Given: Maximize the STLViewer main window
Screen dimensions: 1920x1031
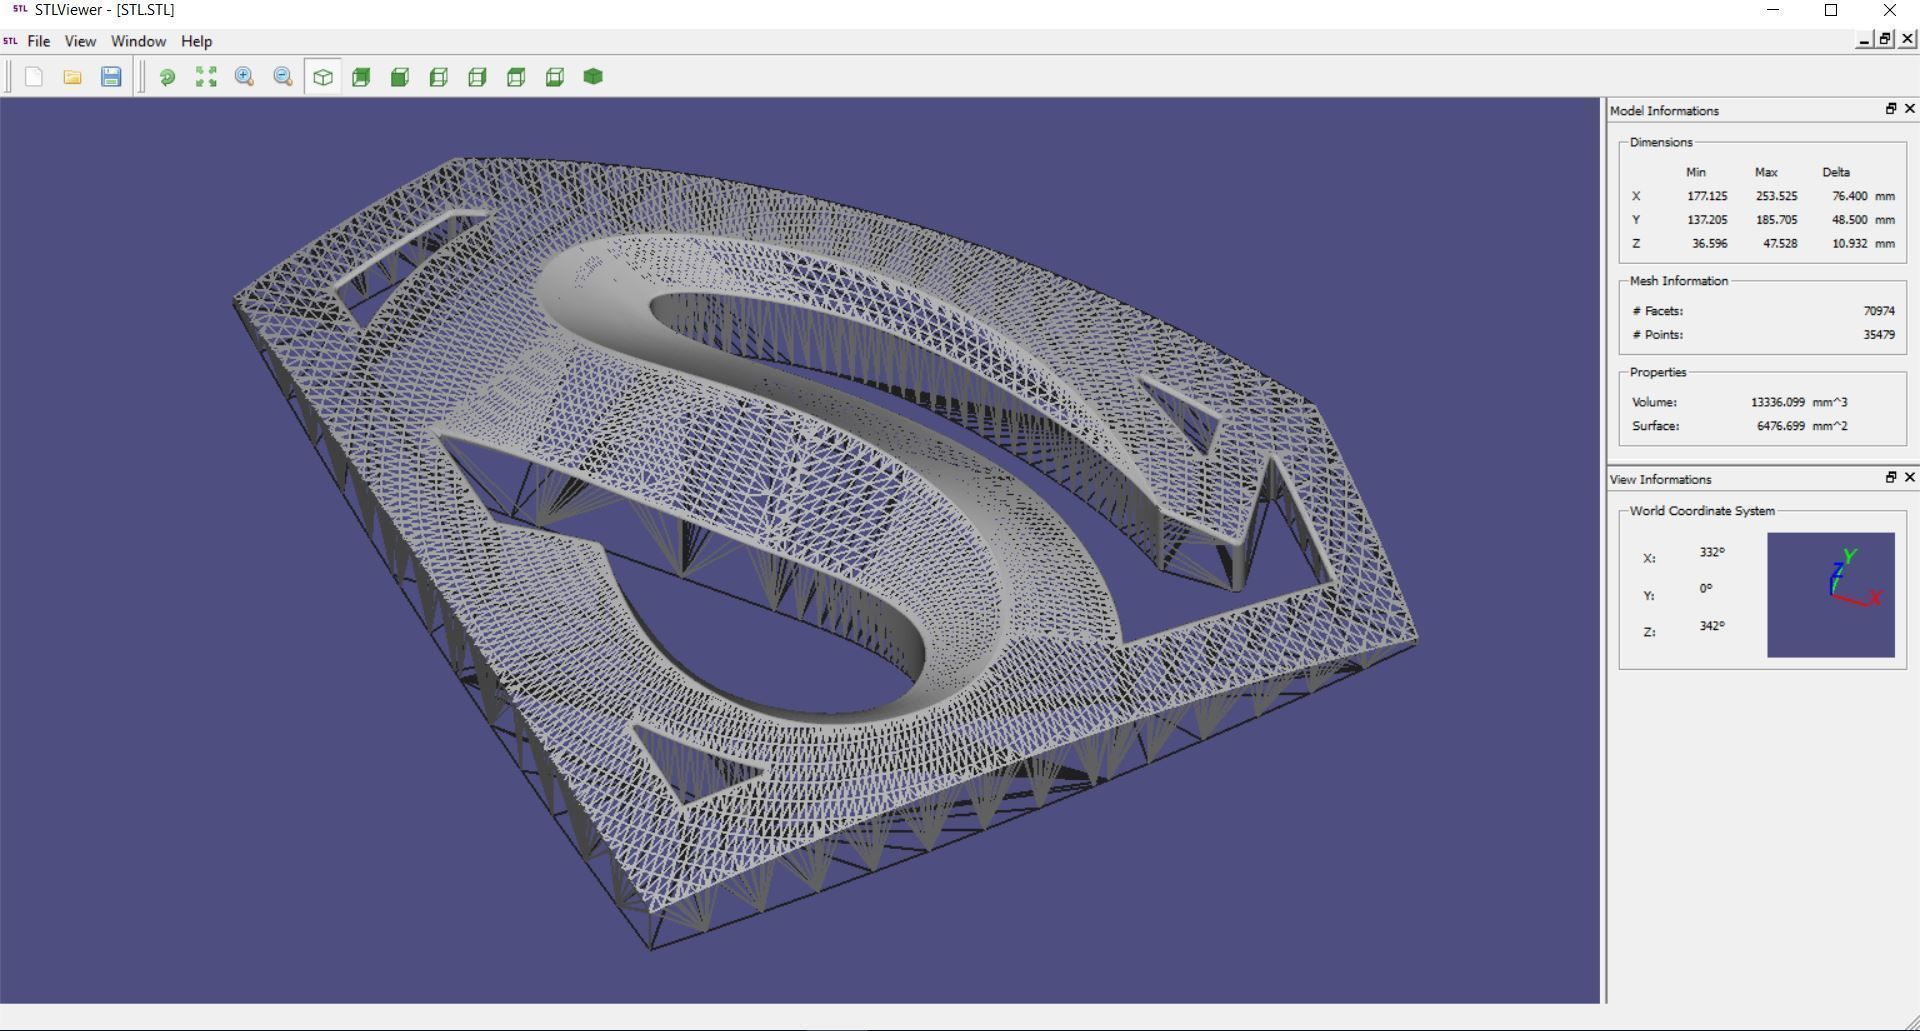Looking at the screenshot, I should click(x=1831, y=10).
